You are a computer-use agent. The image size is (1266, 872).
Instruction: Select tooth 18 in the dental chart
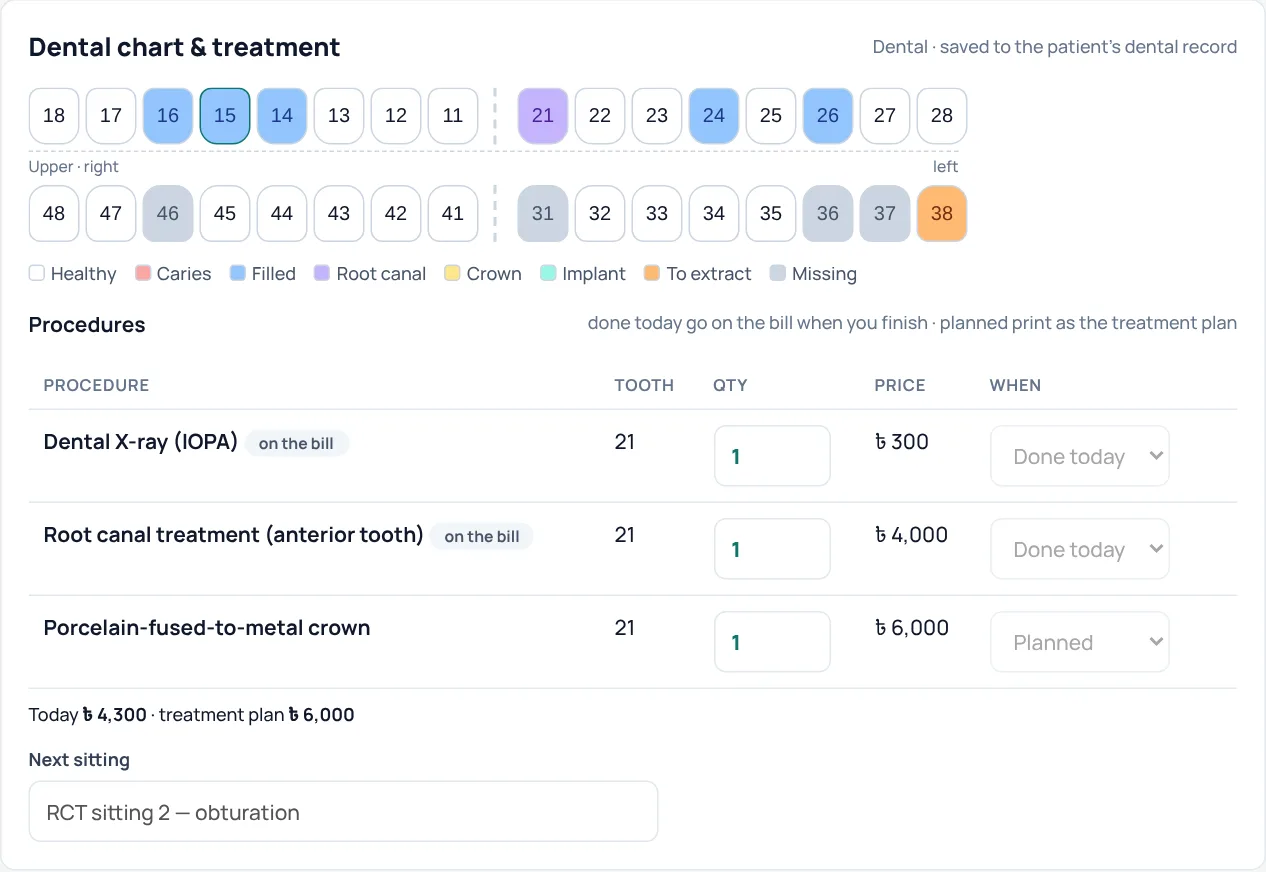[54, 116]
